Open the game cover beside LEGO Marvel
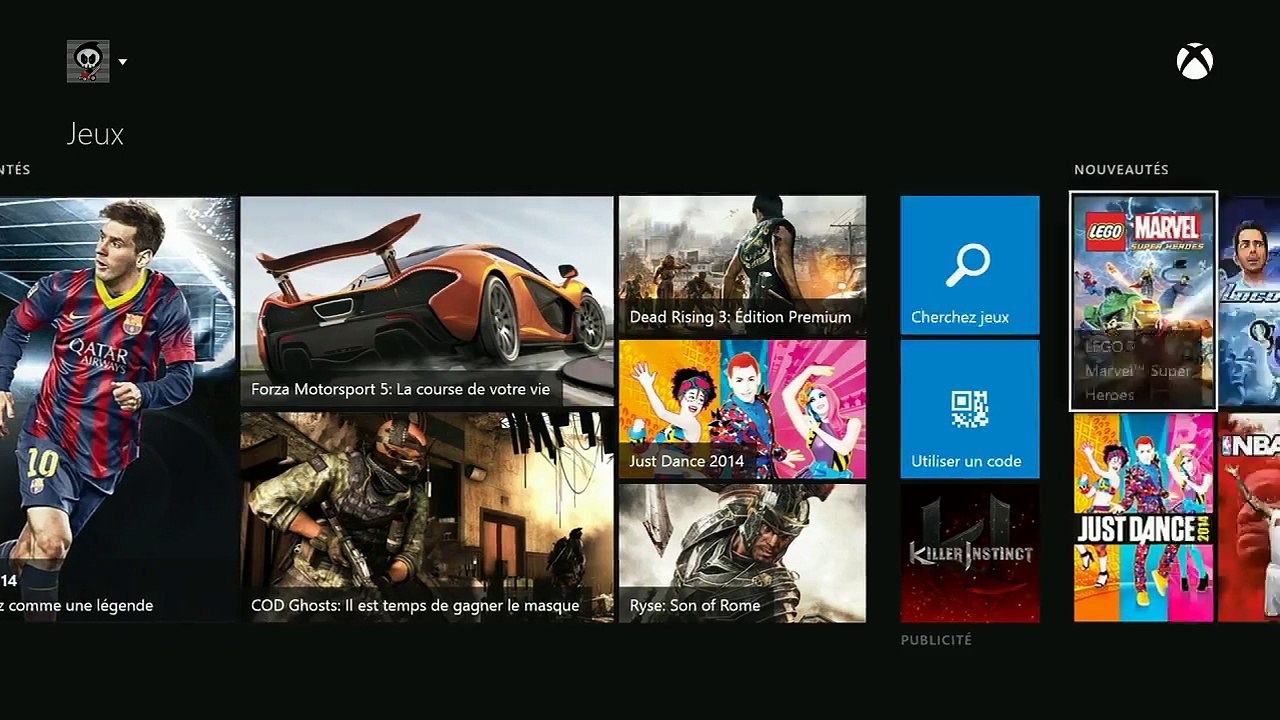This screenshot has height=720, width=1280. pos(1249,301)
